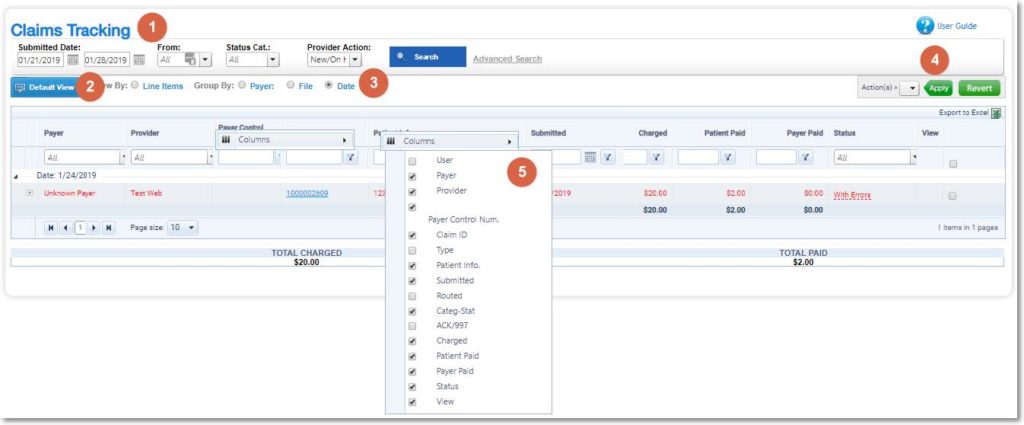Click the Default View tab button

pos(45,87)
